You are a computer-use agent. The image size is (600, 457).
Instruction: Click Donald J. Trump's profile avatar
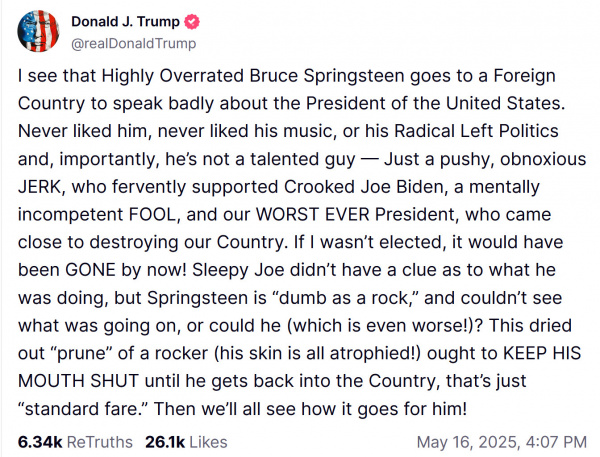click(36, 32)
